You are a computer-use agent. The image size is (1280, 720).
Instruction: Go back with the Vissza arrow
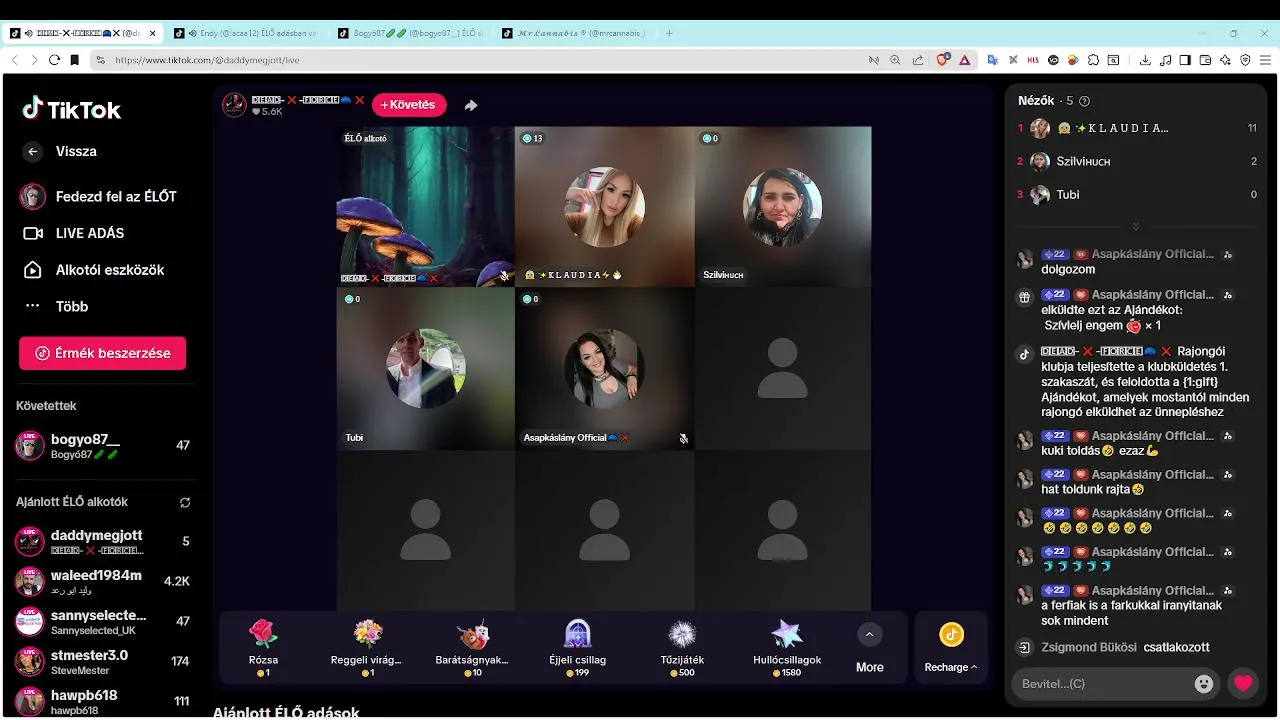pos(33,152)
